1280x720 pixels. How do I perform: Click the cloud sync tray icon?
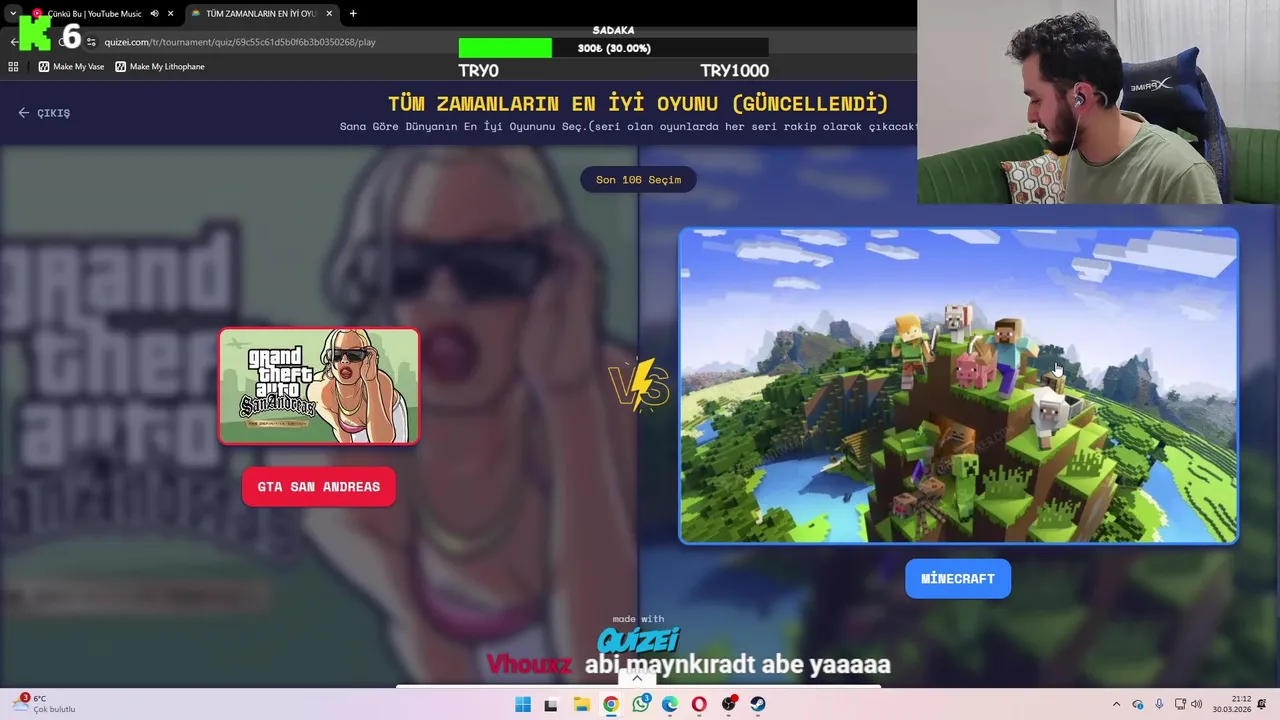point(1139,705)
